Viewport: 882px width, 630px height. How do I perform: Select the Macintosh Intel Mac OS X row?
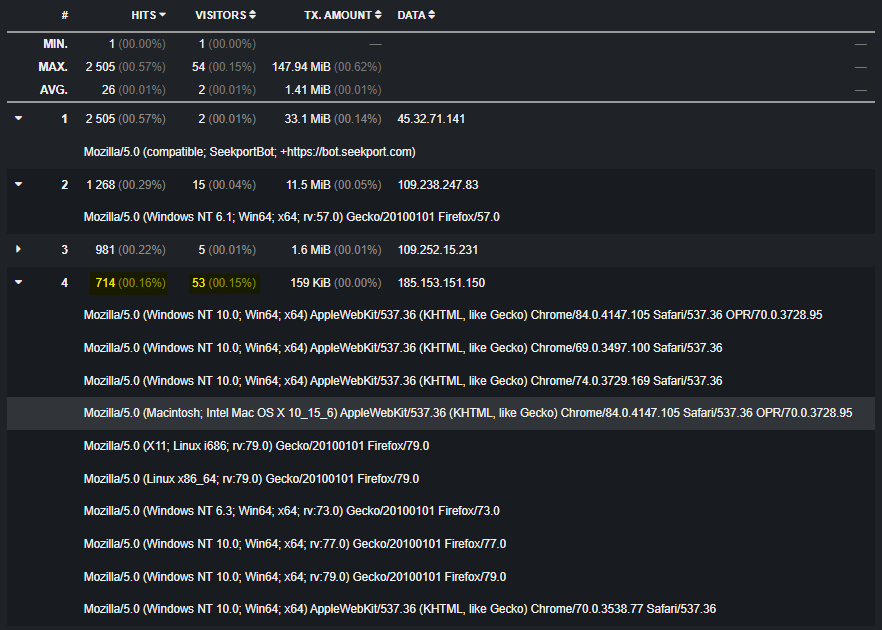pyautogui.click(x=468, y=413)
